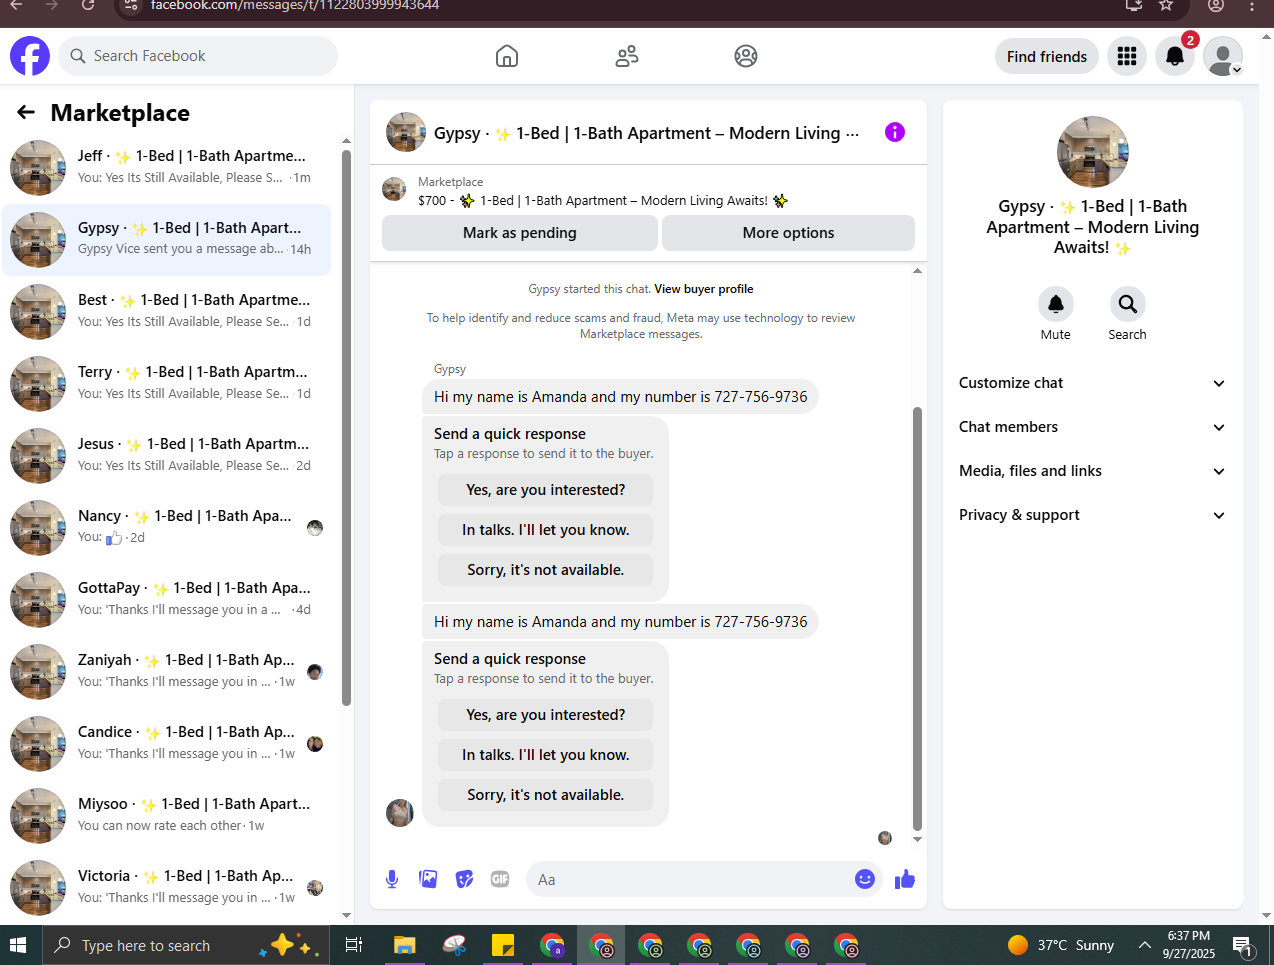Send a thumbs-up like
Viewport: 1274px width, 965px height.
pos(905,879)
